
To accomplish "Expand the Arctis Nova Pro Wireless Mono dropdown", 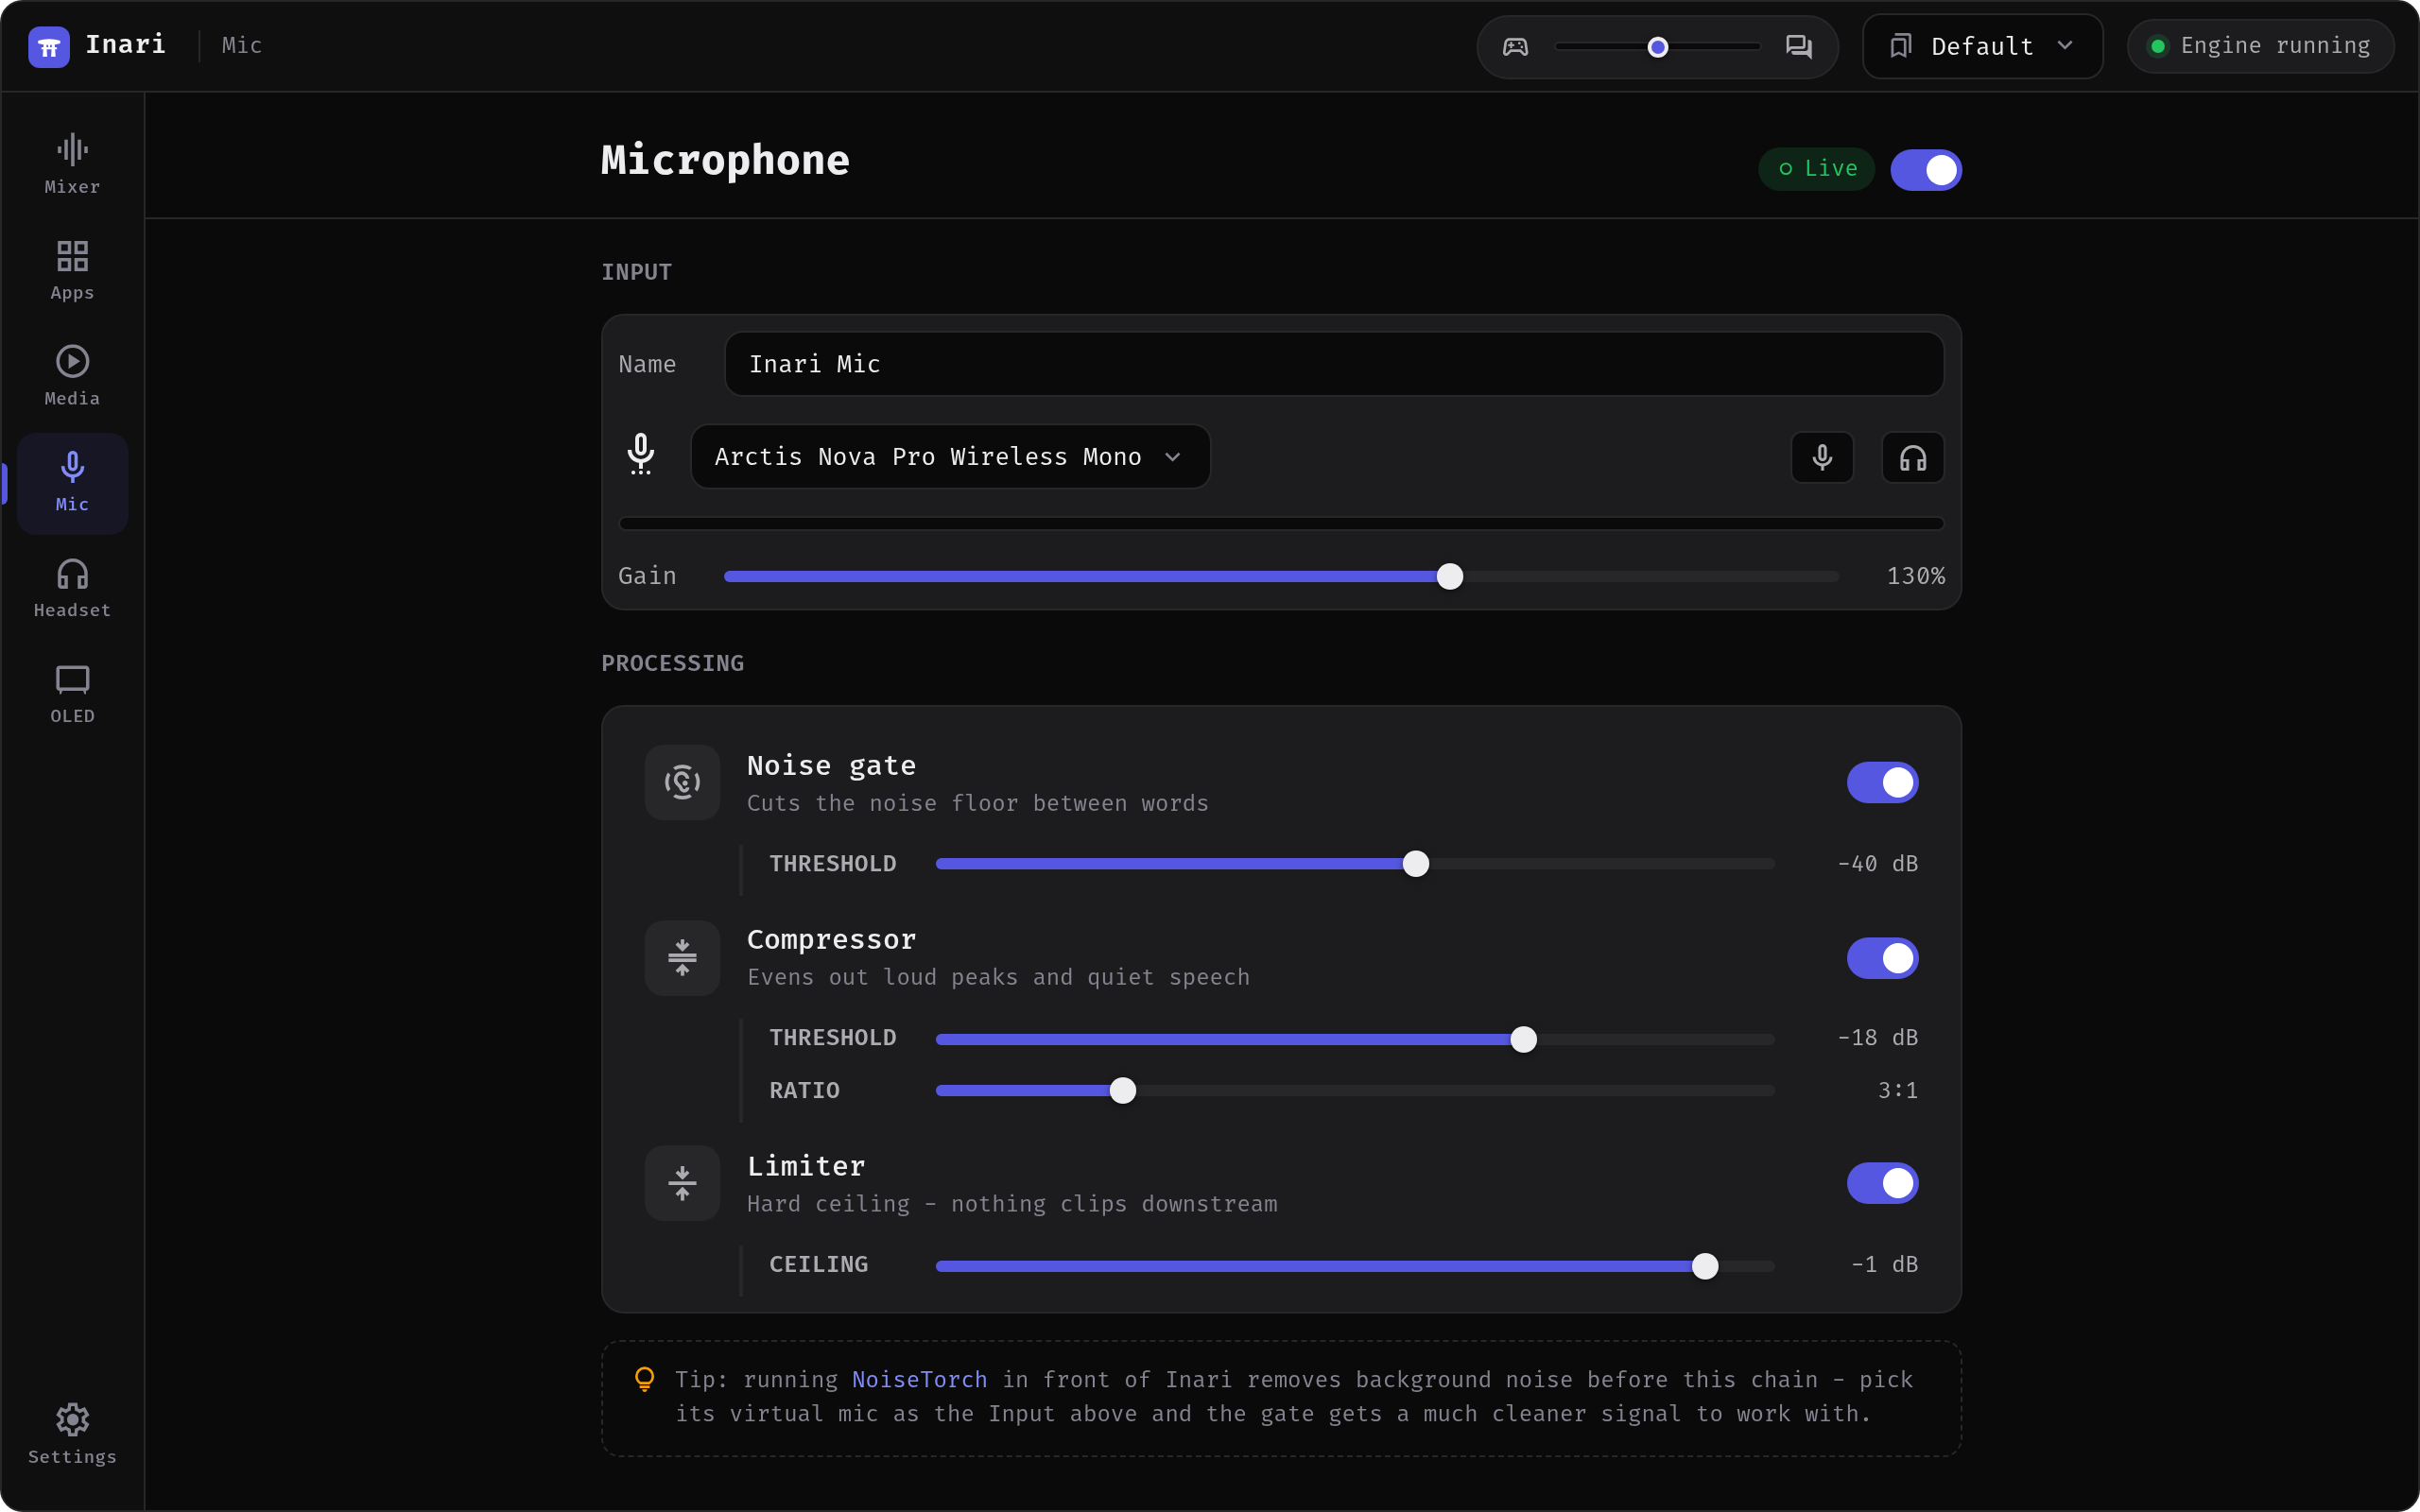I will (x=950, y=457).
